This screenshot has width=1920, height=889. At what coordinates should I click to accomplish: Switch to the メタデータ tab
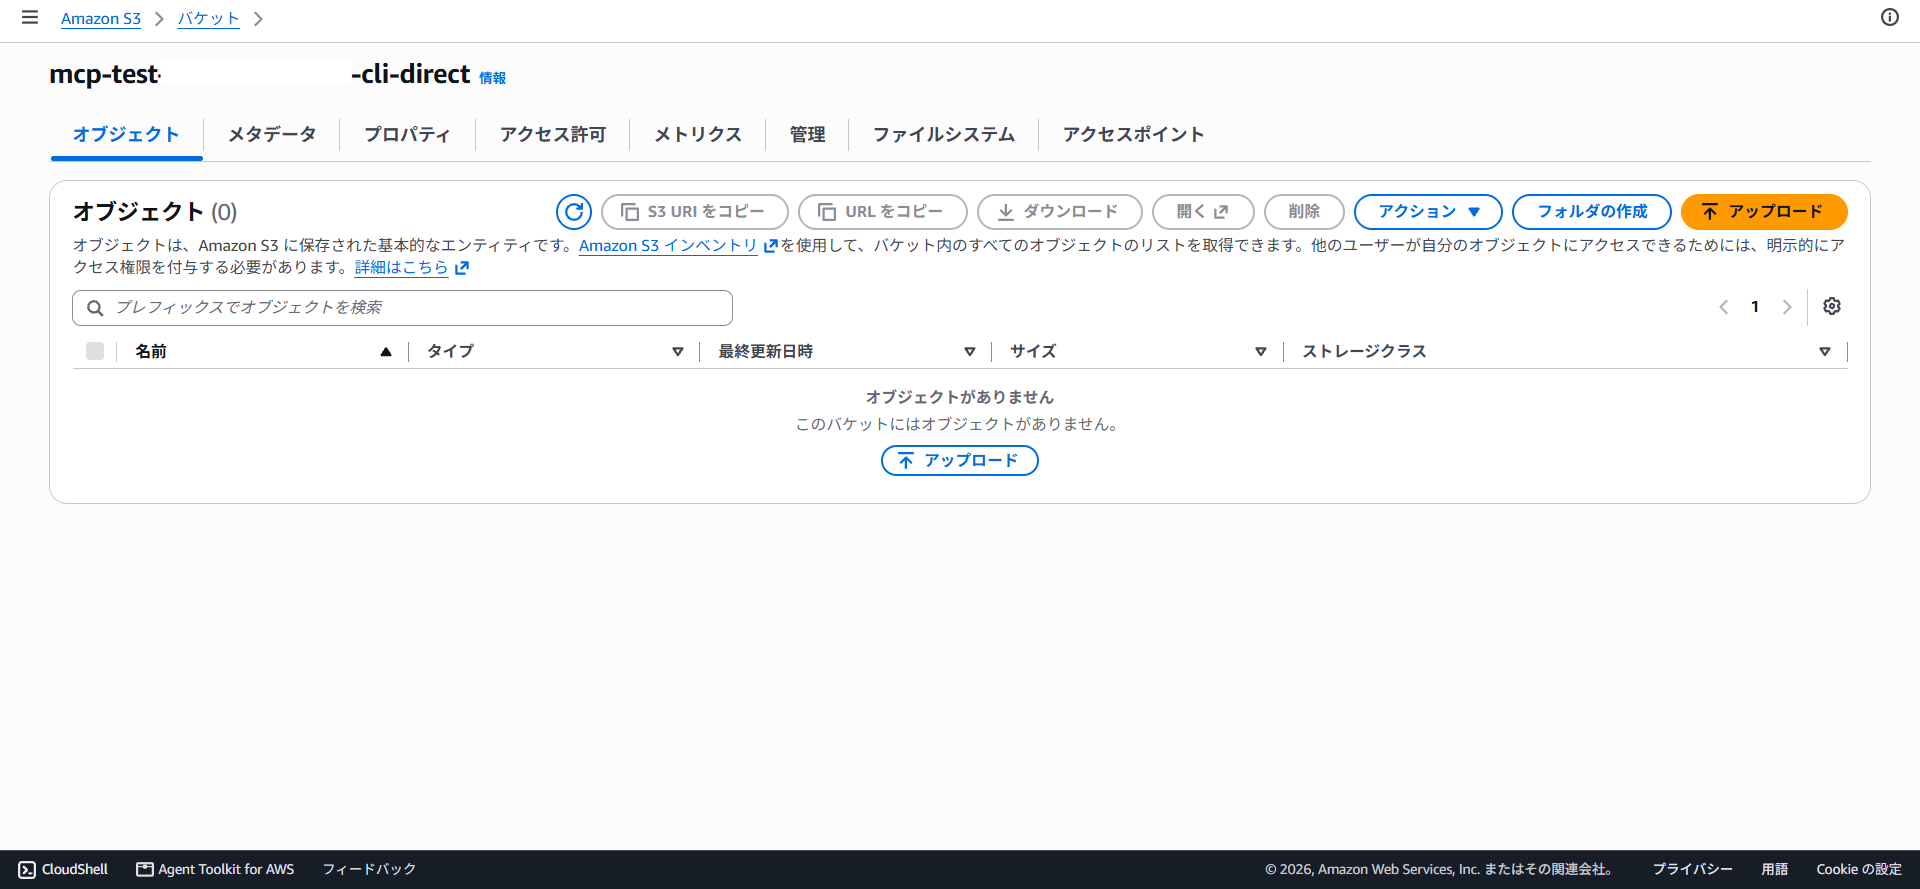click(x=272, y=135)
